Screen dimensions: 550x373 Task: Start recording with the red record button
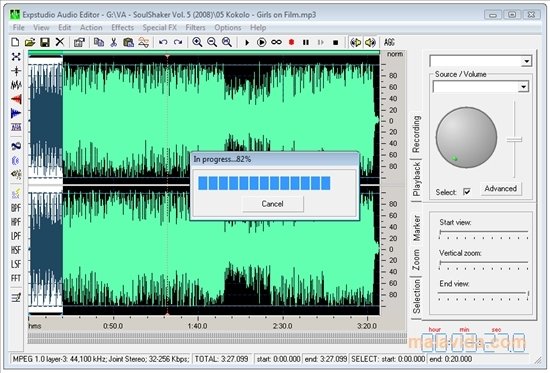tap(291, 42)
